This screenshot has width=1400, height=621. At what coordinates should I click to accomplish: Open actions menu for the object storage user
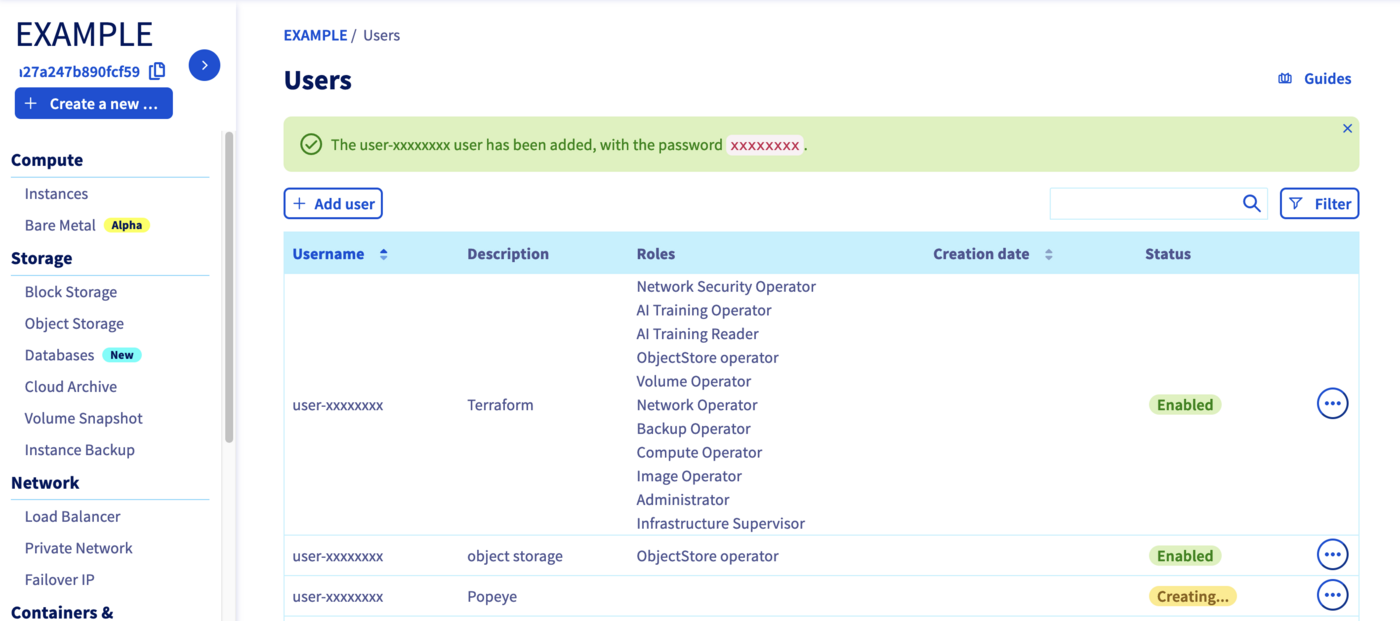tap(1332, 555)
